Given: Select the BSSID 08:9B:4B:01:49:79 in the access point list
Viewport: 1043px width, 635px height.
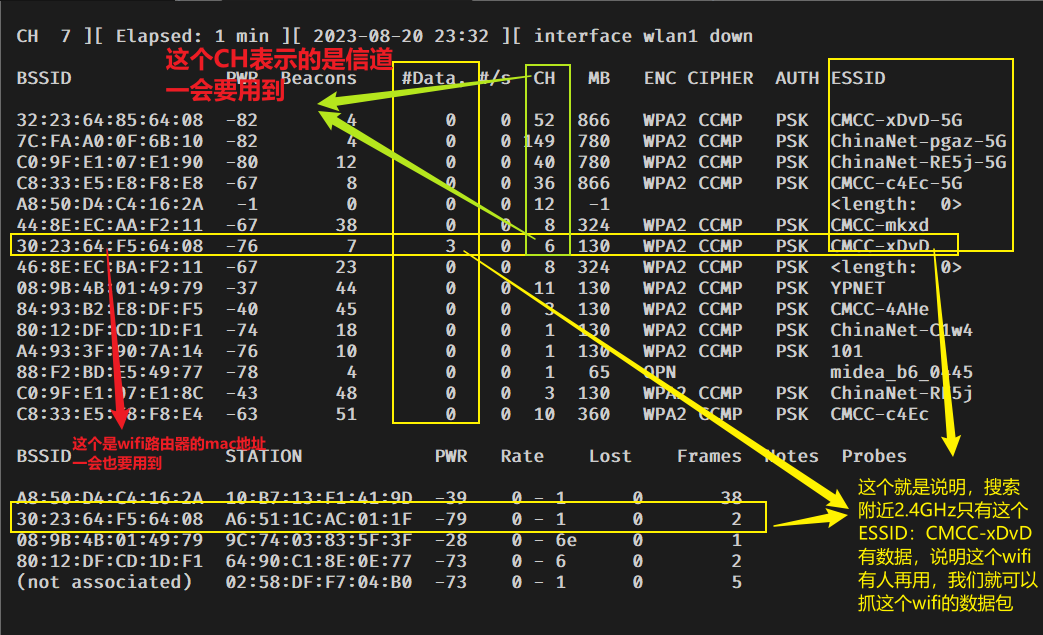Looking at the screenshot, I should [110, 288].
